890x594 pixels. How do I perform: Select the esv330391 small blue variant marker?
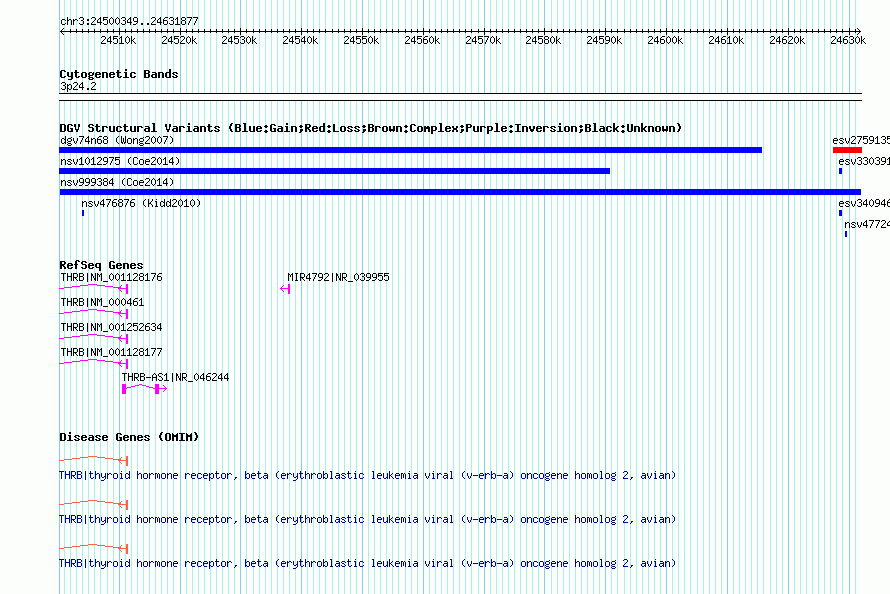tap(840, 171)
